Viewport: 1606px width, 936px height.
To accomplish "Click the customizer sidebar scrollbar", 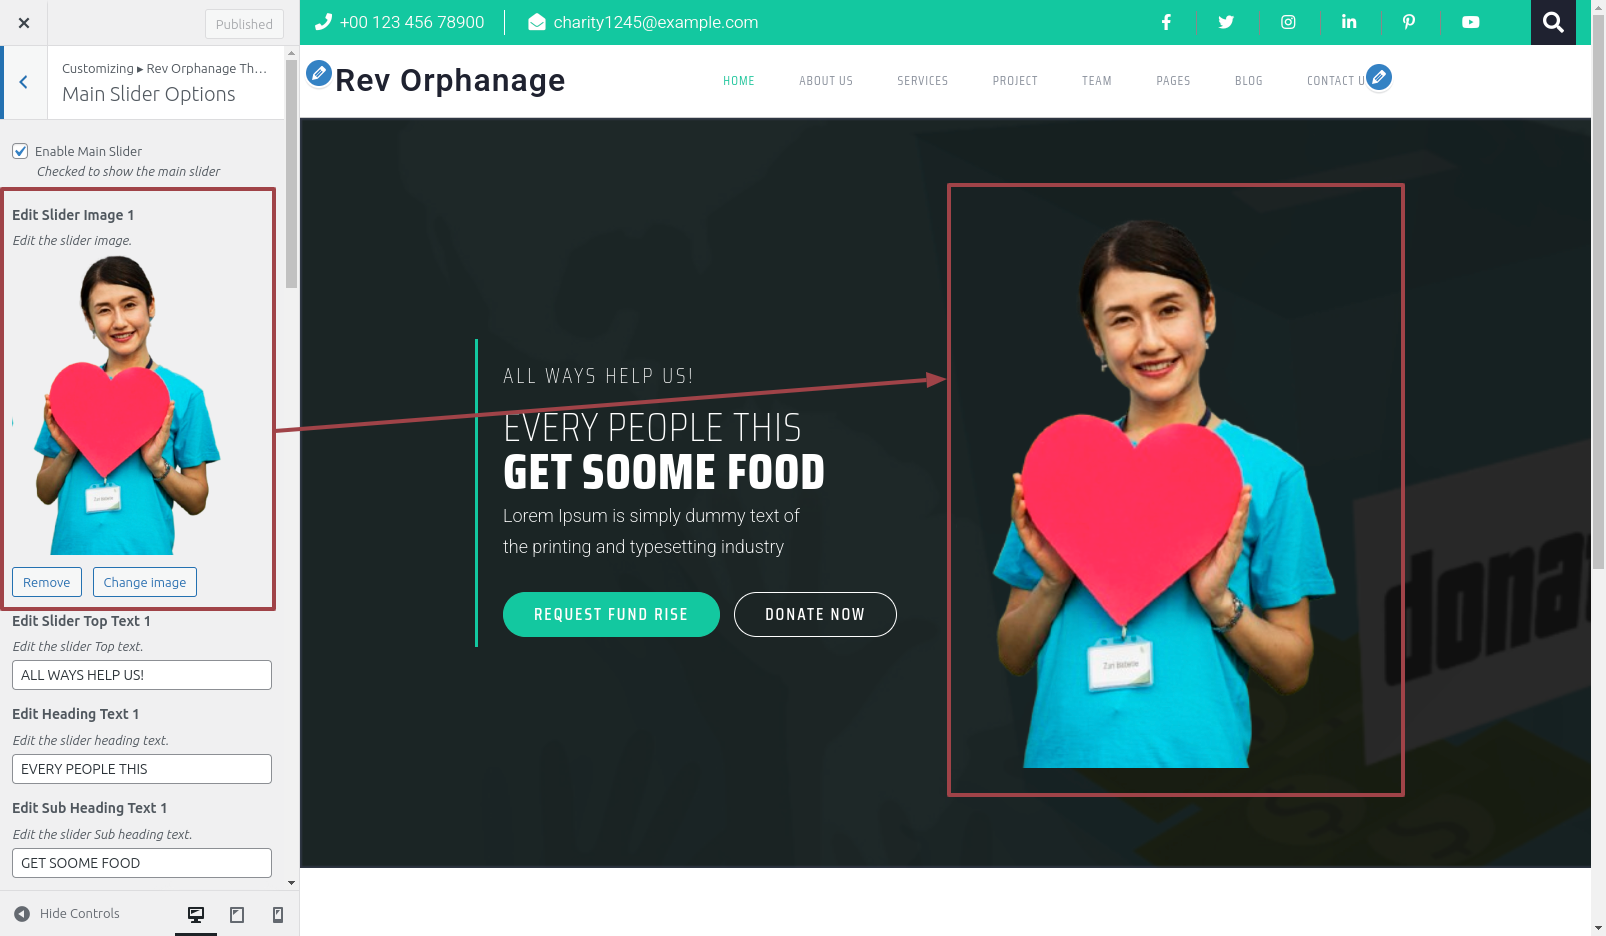I will (292, 174).
